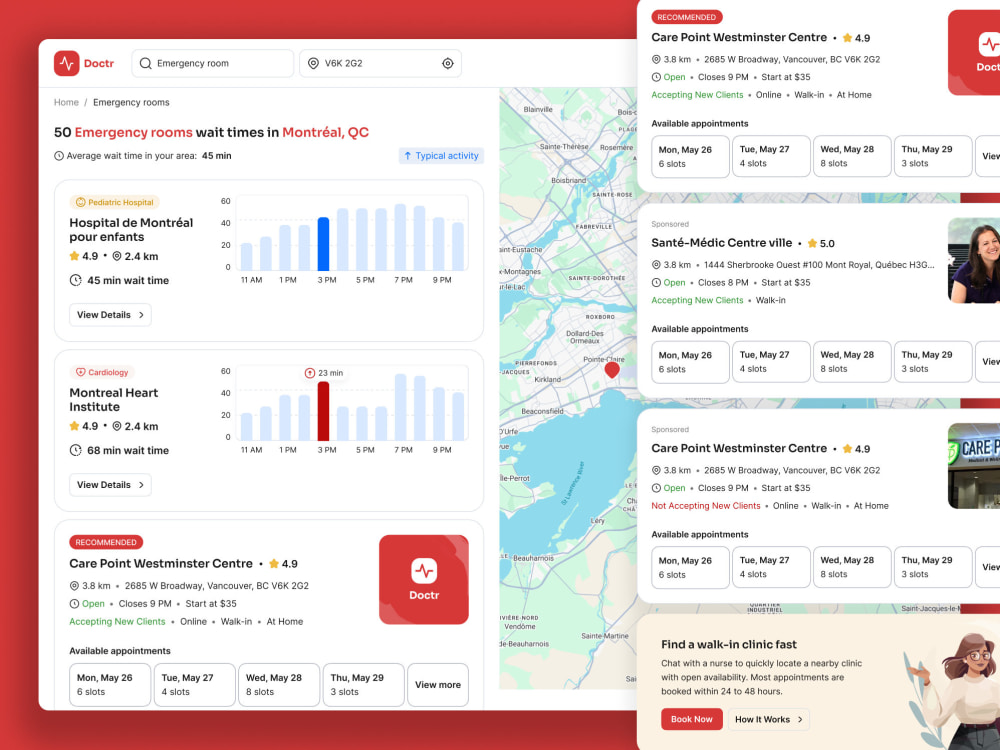Click distance pin icon in lower sponsored card
Viewport: 1000px width, 750px height.
pyautogui.click(x=656, y=470)
